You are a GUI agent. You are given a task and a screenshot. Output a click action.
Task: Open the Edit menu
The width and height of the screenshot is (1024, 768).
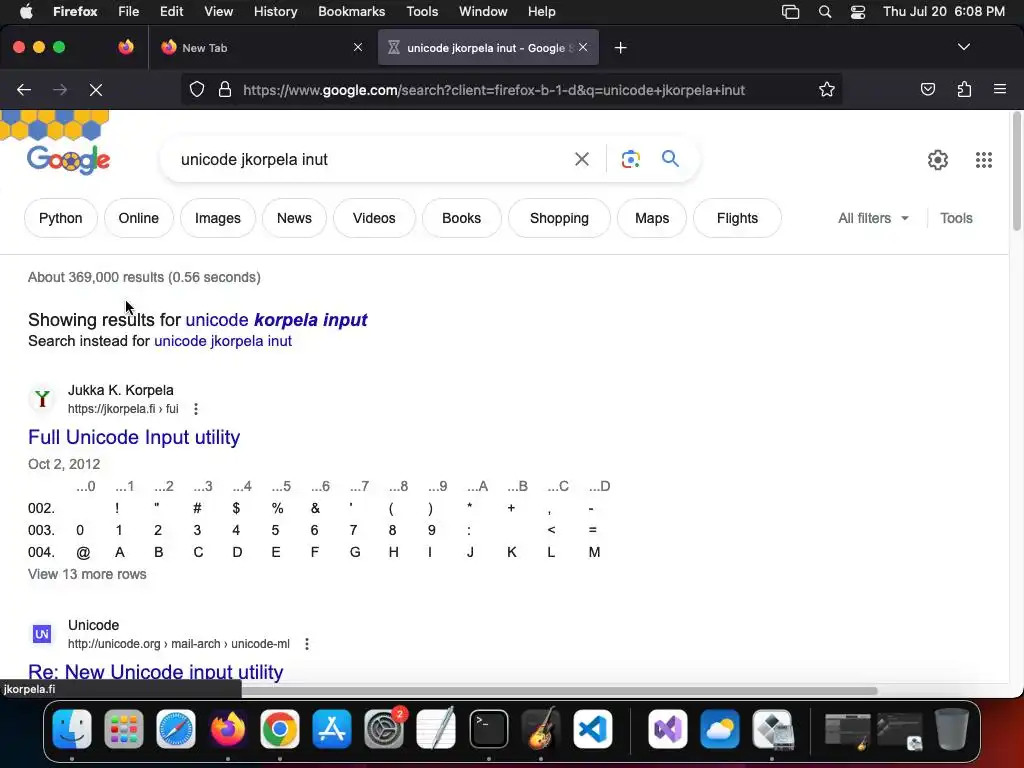pos(172,11)
